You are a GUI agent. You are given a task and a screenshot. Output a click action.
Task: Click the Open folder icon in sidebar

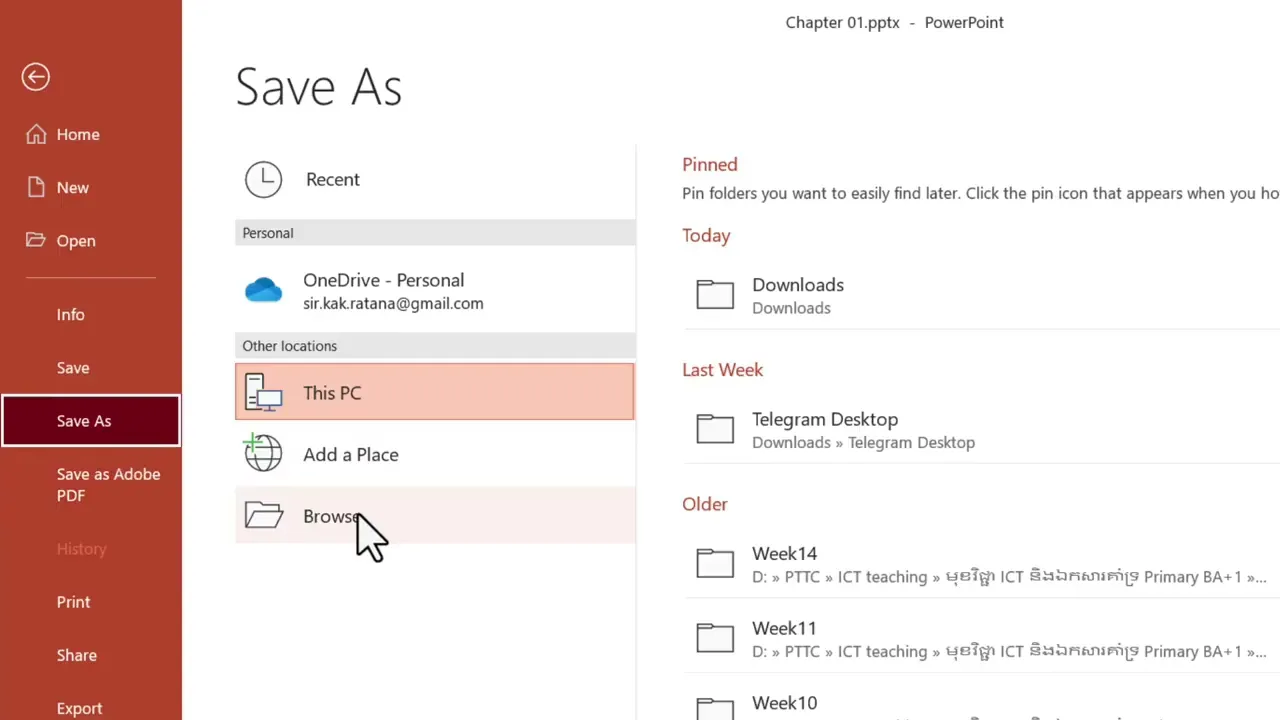click(x=36, y=240)
